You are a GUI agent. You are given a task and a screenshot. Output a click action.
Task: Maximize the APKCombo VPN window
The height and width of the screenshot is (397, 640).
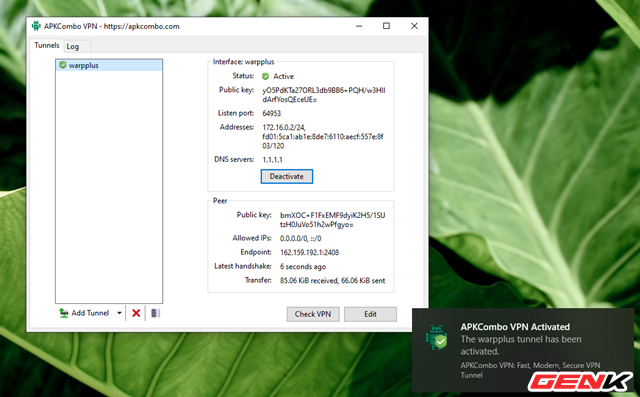(x=386, y=26)
